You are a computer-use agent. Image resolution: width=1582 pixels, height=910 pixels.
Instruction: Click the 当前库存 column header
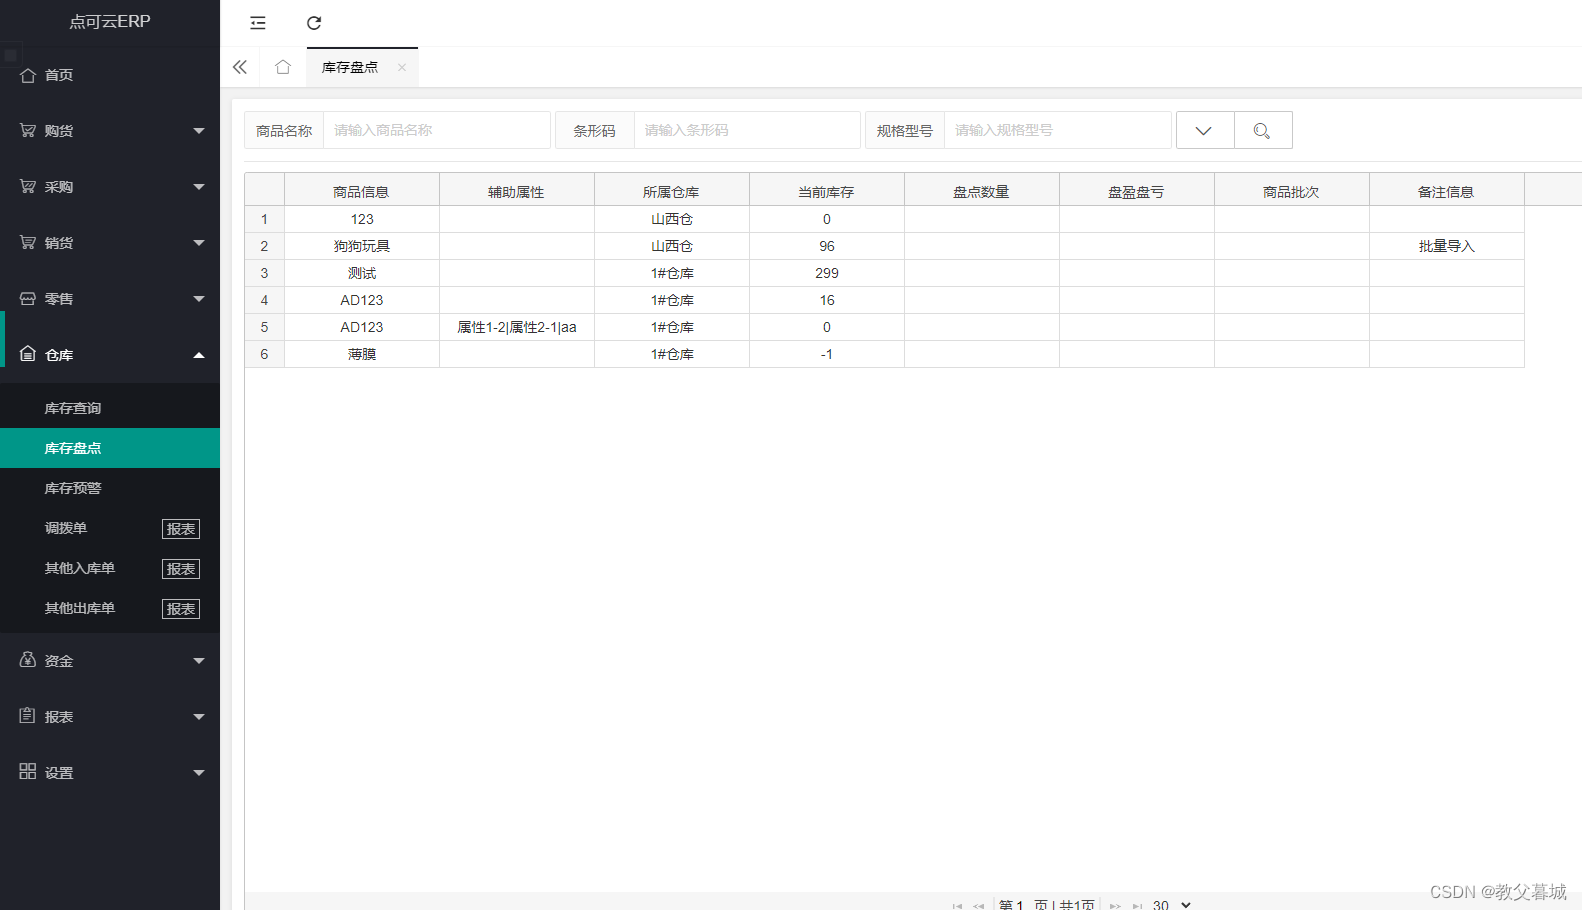[x=827, y=191]
